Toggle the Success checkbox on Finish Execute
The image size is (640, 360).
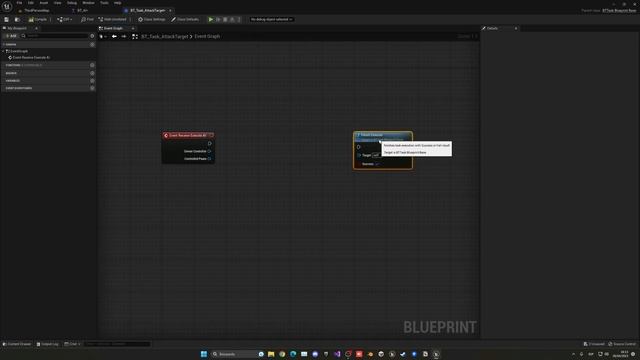(x=377, y=164)
